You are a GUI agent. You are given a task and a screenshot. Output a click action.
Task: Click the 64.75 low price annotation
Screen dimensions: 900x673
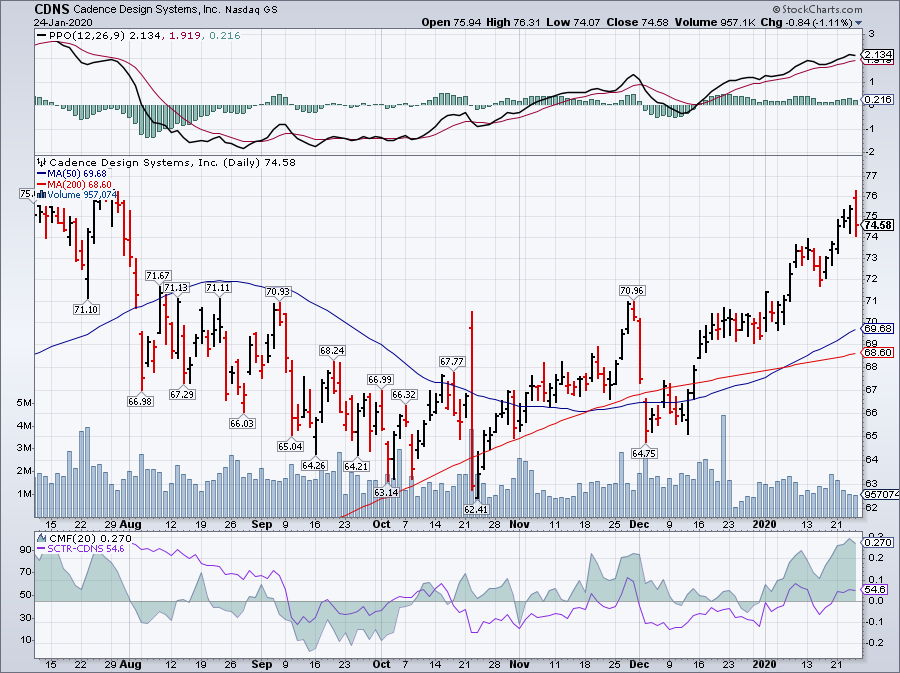[643, 453]
